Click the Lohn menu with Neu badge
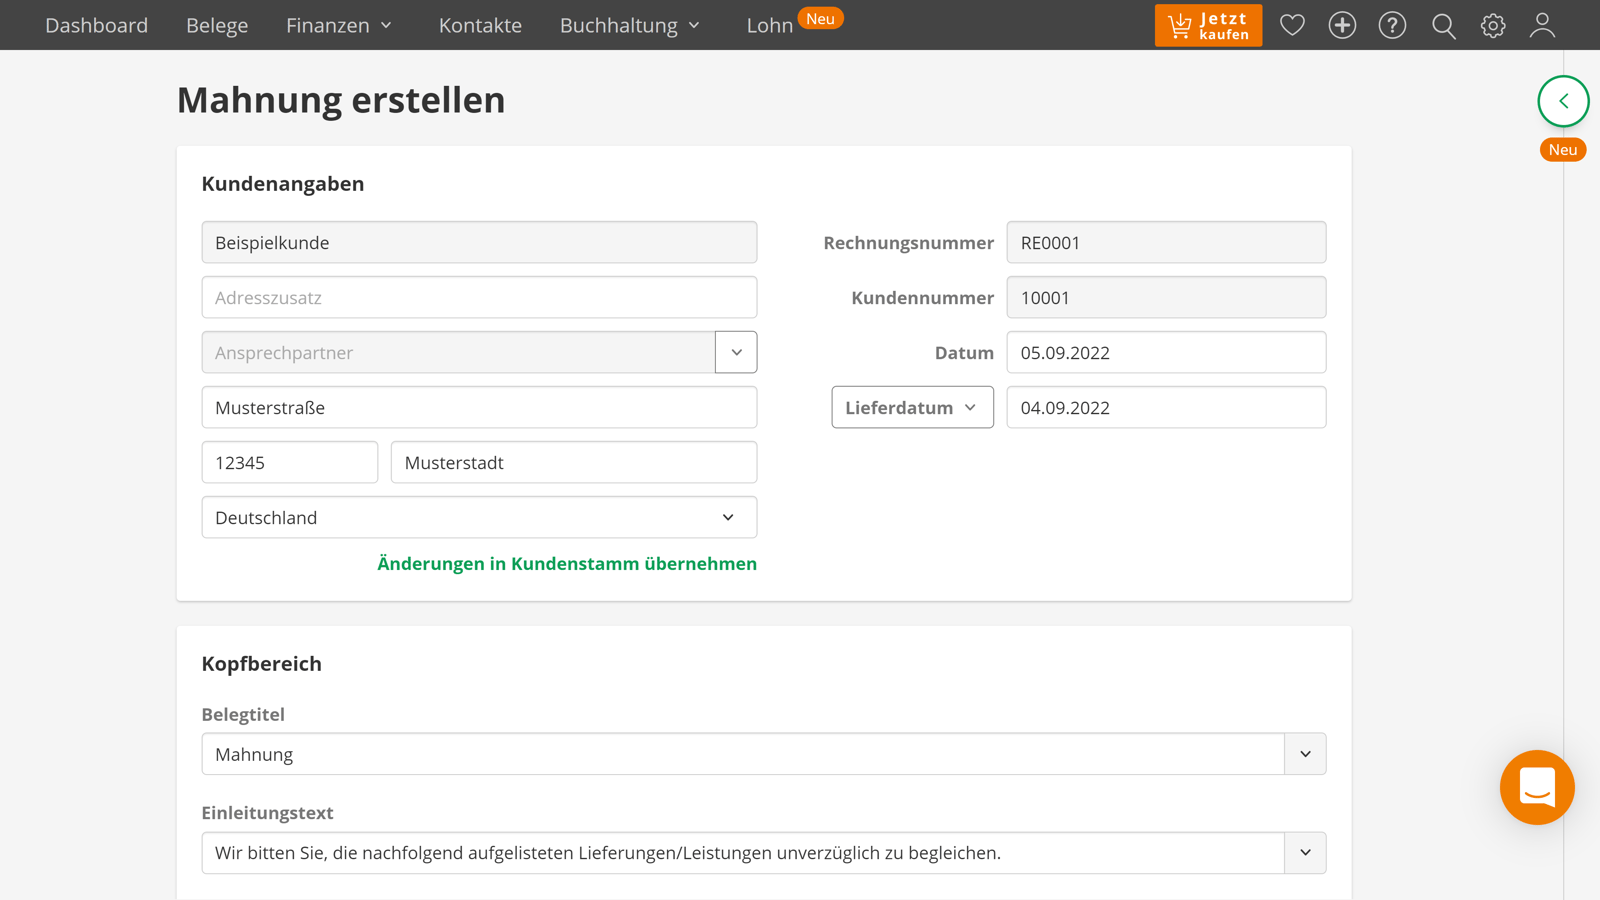1600x900 pixels. click(770, 25)
